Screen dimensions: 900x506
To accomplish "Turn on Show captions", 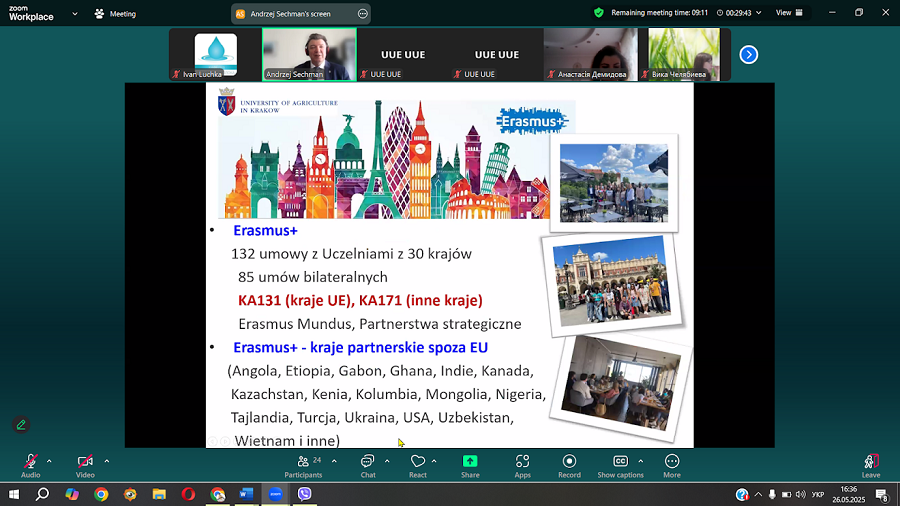I will pos(620,465).
